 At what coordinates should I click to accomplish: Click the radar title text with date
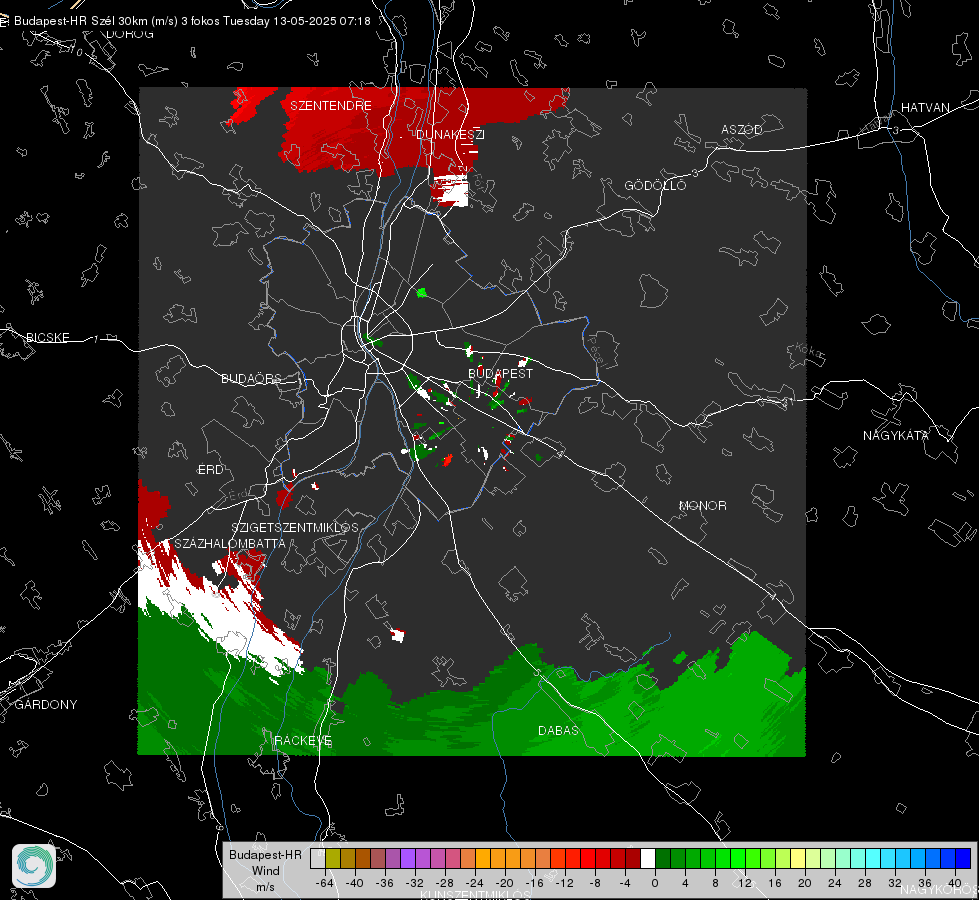(192, 21)
